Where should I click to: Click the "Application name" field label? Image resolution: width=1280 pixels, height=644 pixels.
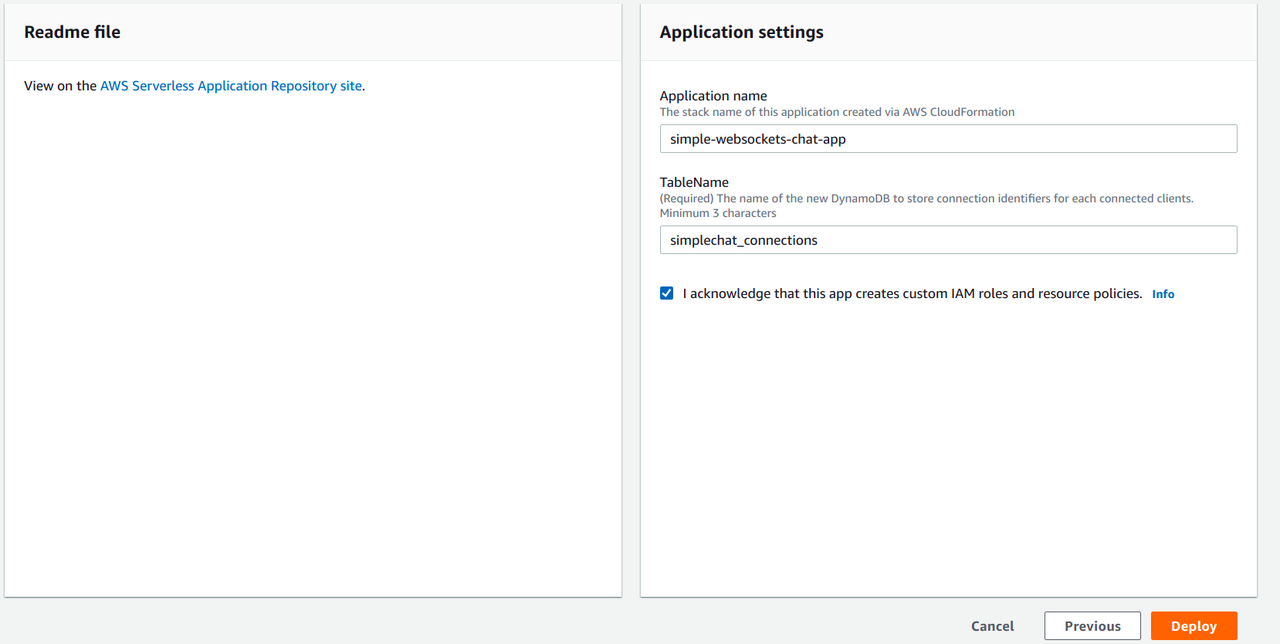tap(713, 96)
